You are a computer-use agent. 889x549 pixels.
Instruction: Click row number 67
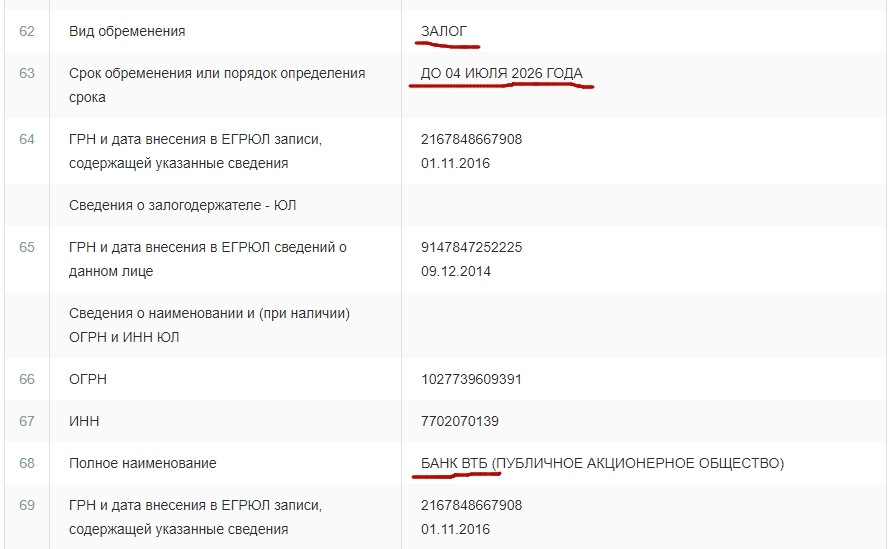pos(27,421)
